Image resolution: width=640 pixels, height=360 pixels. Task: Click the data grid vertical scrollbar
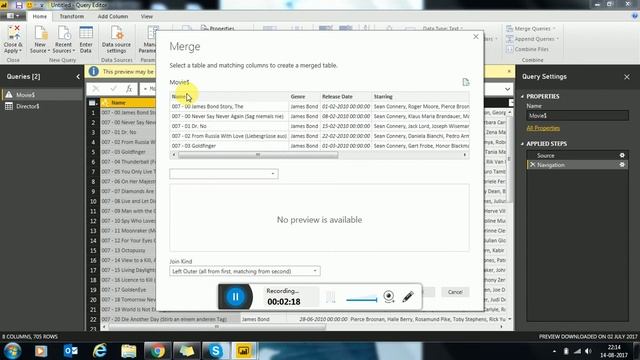[x=509, y=158]
